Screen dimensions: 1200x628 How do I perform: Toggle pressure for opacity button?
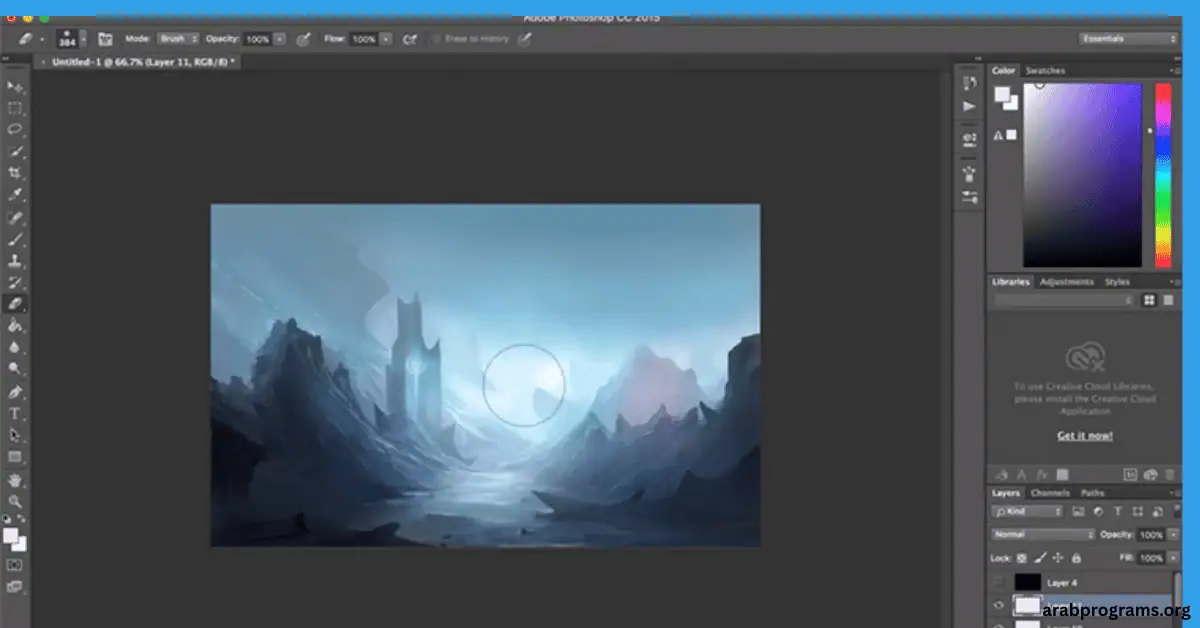(302, 39)
